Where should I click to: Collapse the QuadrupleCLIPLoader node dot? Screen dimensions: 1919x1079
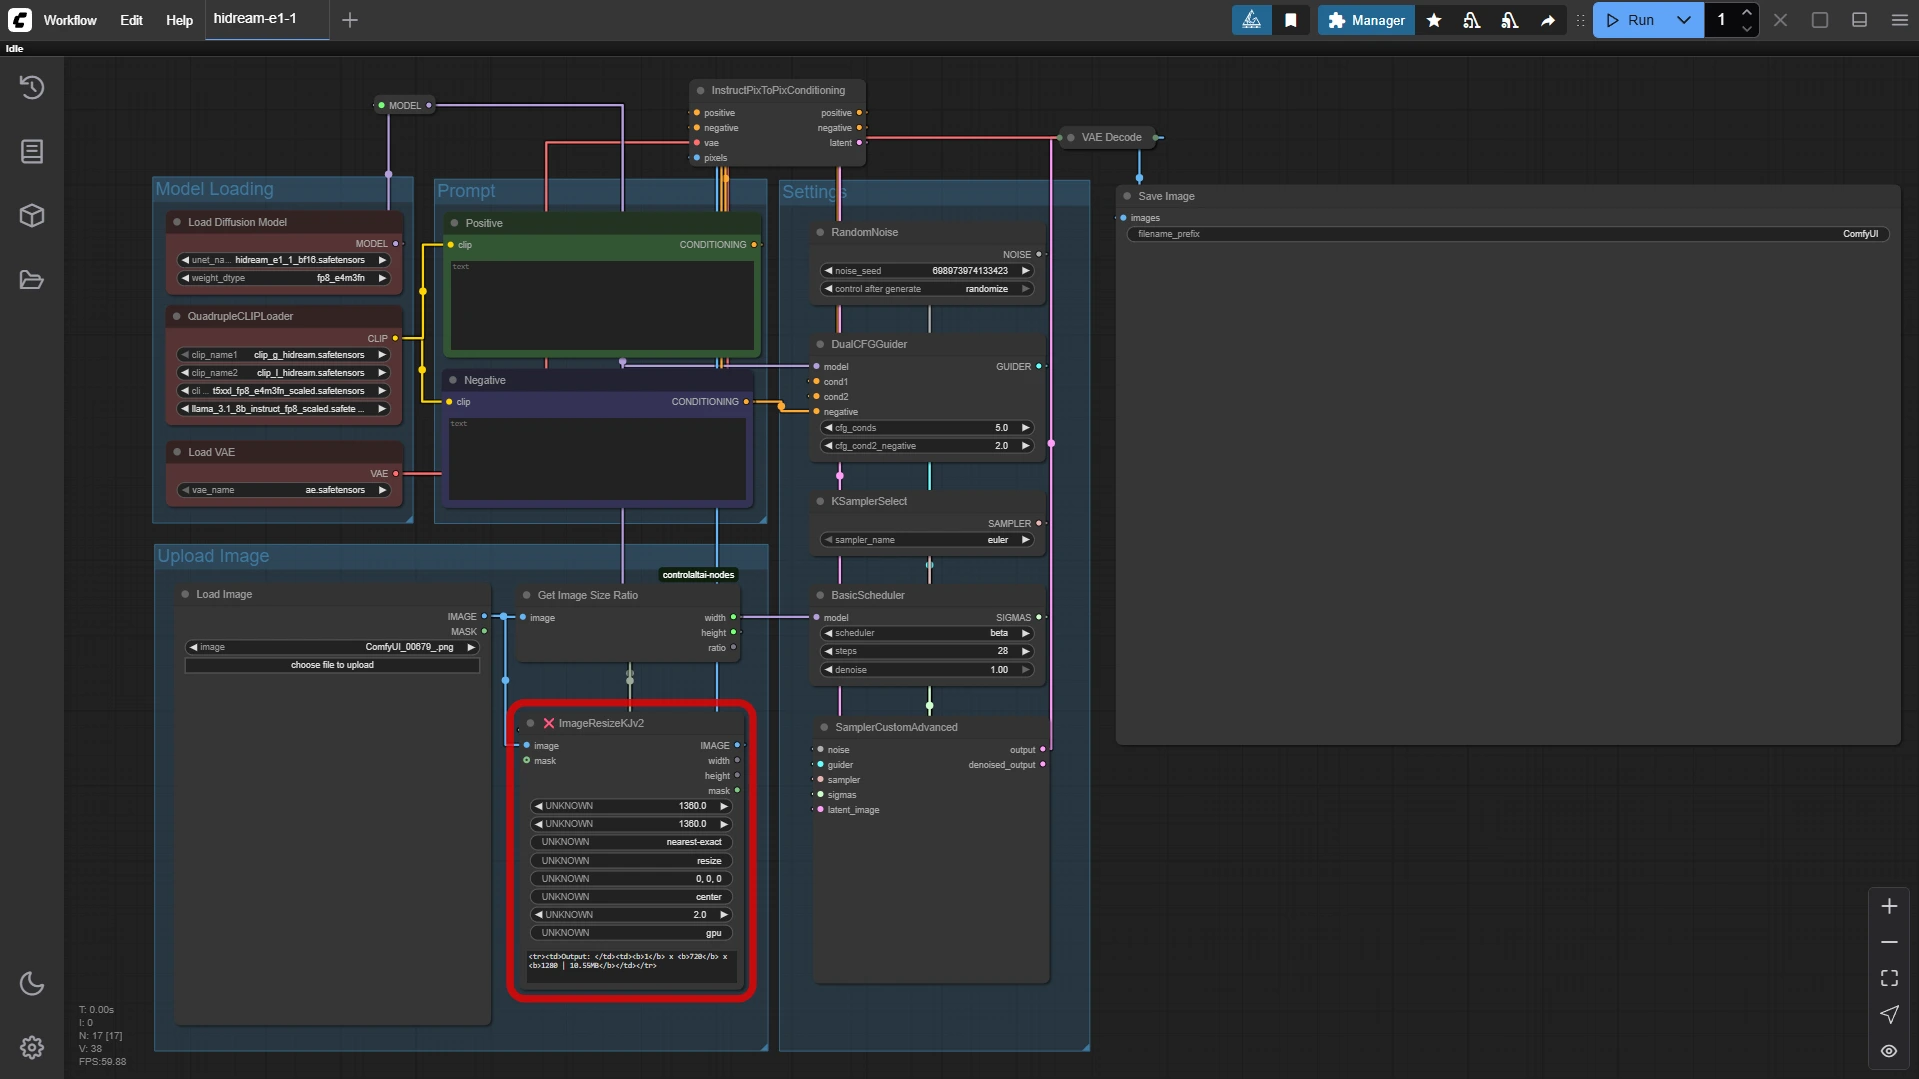[177, 316]
